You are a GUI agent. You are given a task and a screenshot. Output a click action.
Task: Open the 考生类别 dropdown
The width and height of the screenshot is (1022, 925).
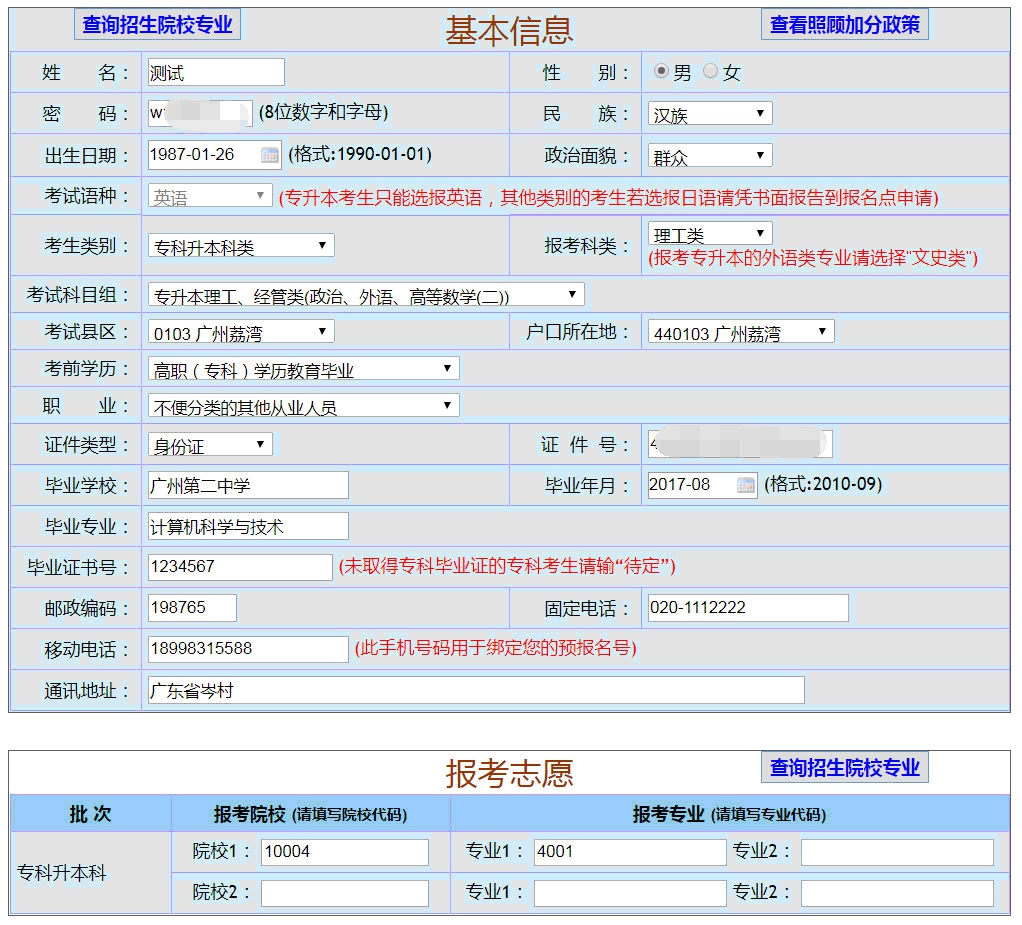click(x=241, y=246)
